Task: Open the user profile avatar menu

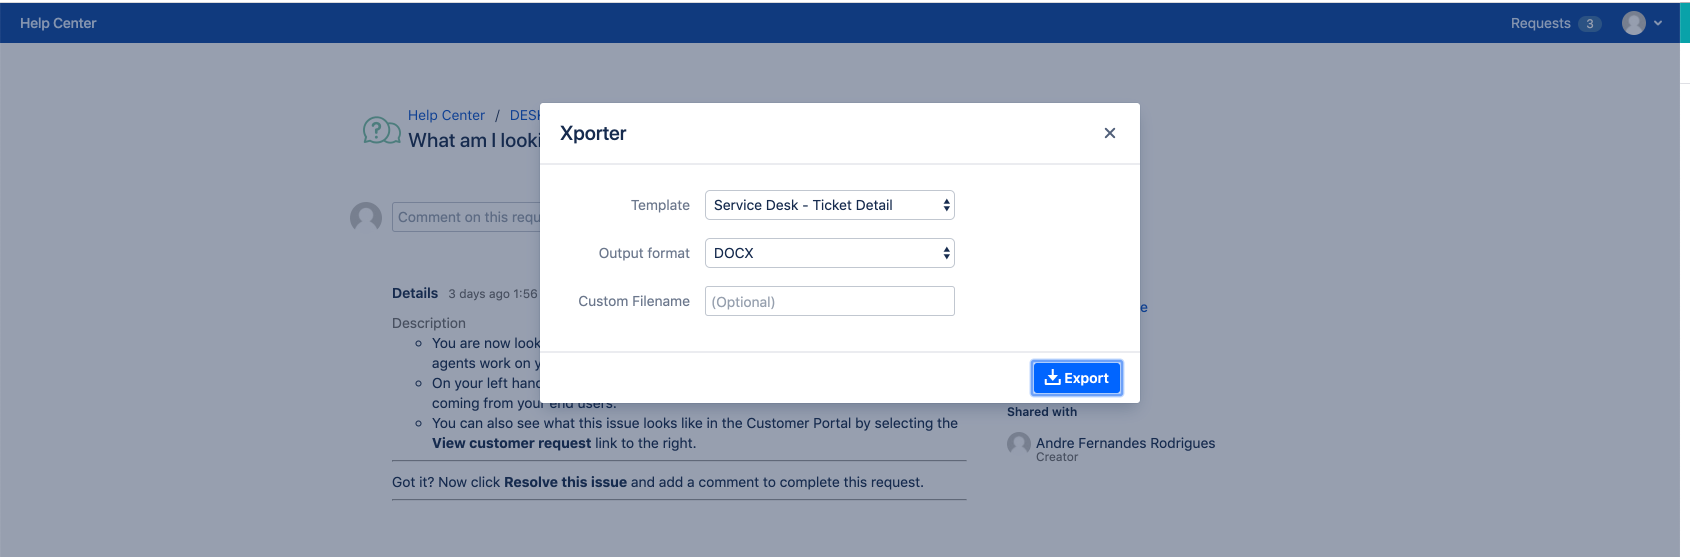Action: (1633, 23)
